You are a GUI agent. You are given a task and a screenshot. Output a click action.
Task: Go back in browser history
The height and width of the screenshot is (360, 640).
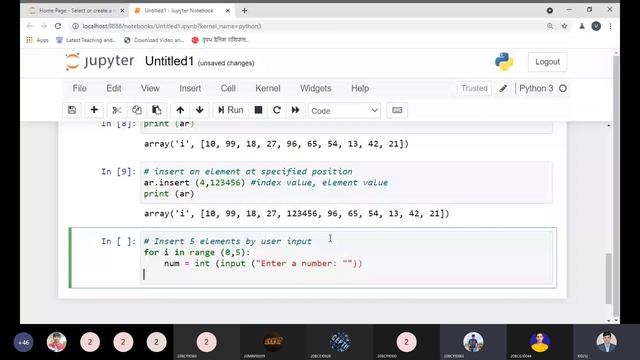[x=30, y=26]
